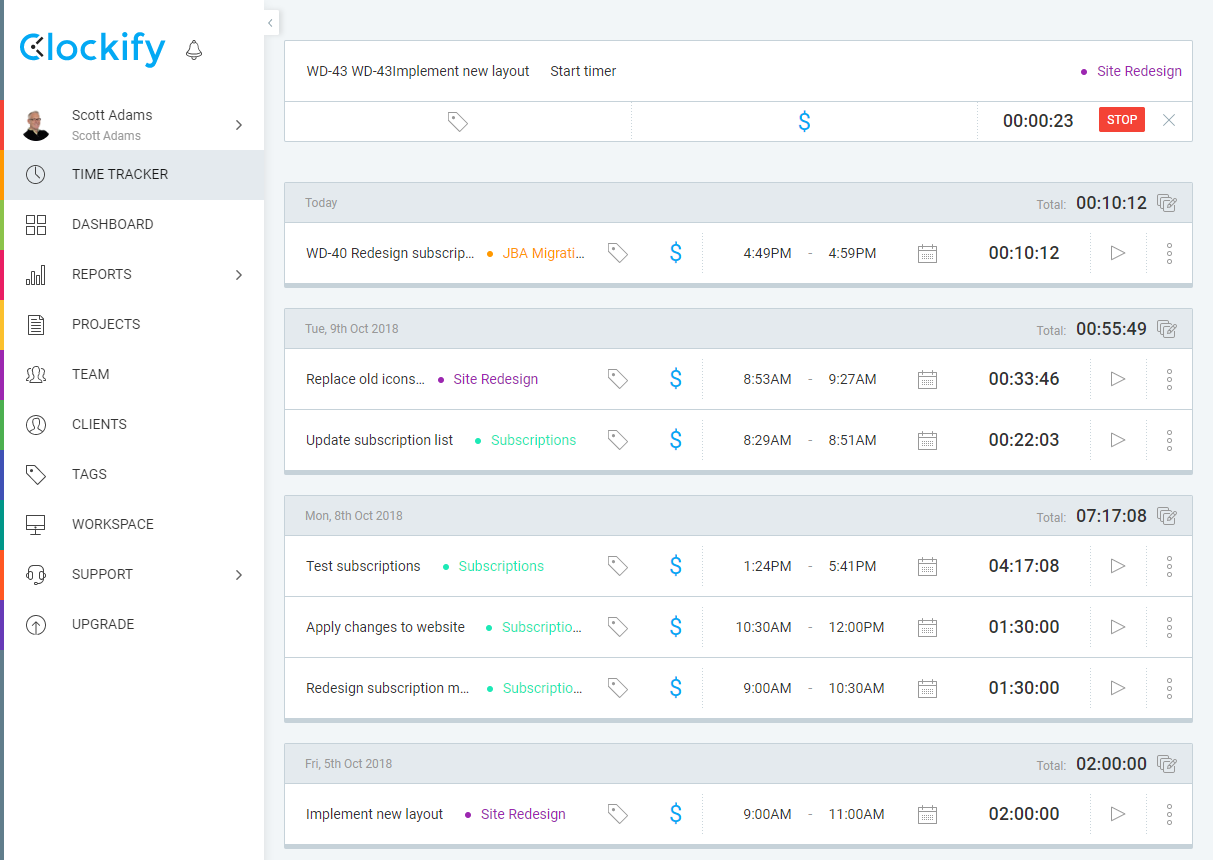
Task: Bulk edit Fri, 5th Oct entries icon
Action: click(x=1167, y=764)
